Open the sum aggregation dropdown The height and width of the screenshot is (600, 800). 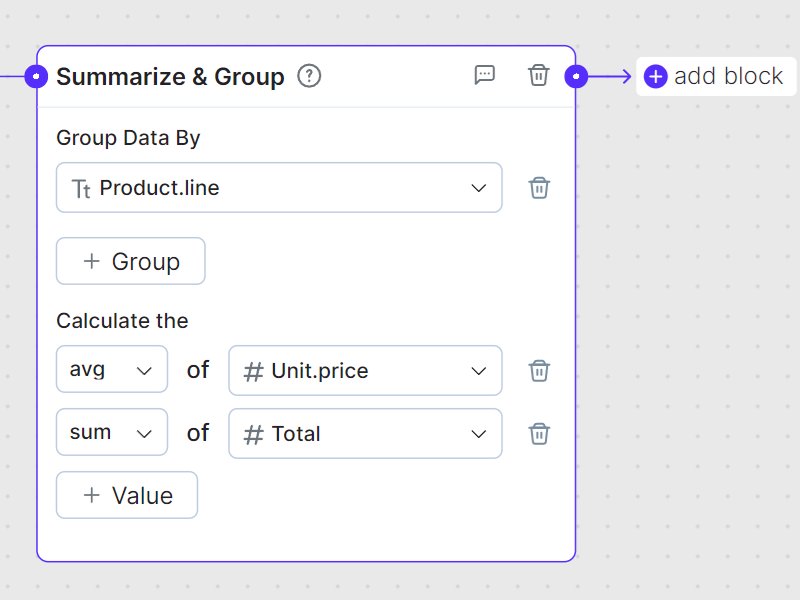pos(111,433)
